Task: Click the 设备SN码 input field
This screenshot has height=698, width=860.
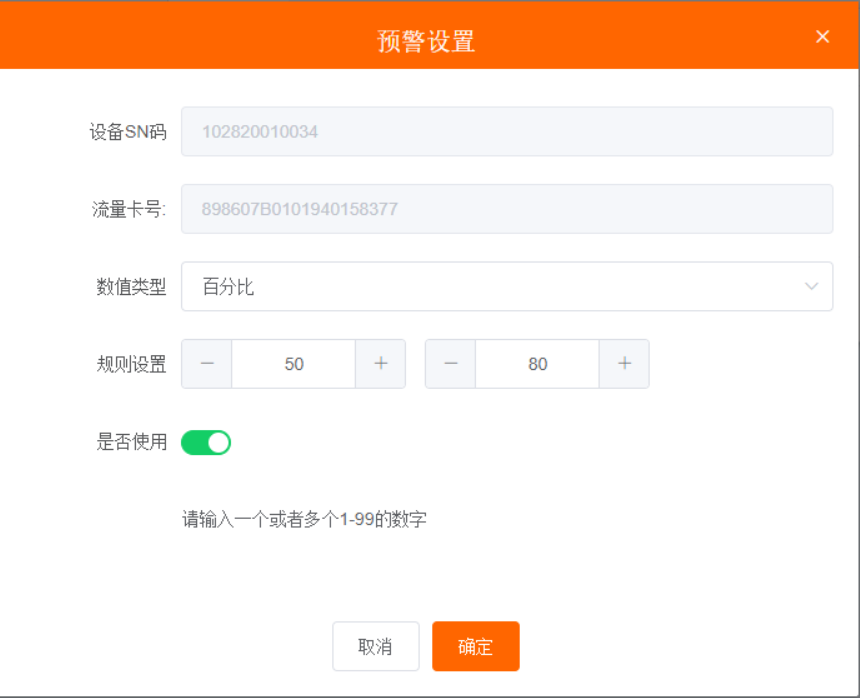Action: 507,132
